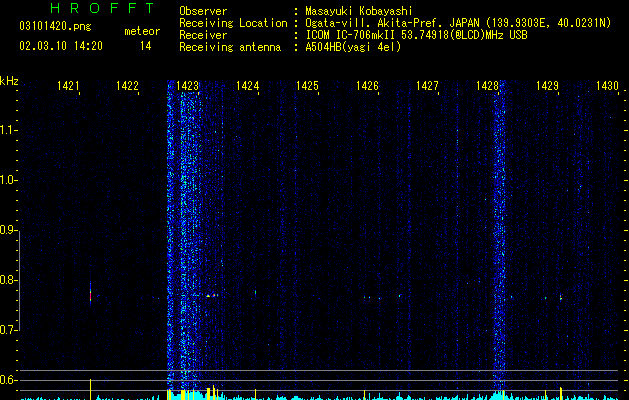
Task: Click the Receiving Location label
Action: (233, 23)
